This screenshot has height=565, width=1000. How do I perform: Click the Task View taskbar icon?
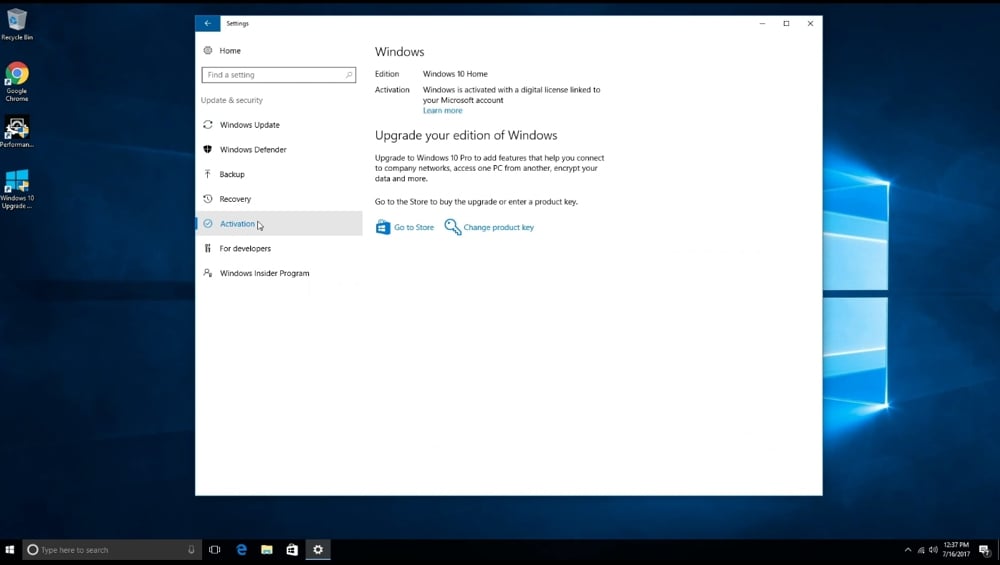[x=214, y=550]
